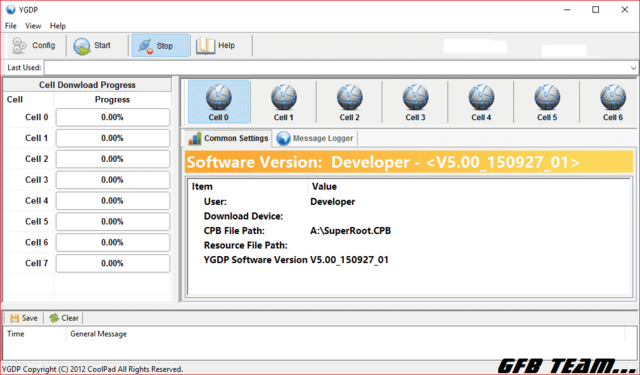Viewport: 640px width, 375px height.
Task: Click the Progress column header
Action: [x=112, y=100]
